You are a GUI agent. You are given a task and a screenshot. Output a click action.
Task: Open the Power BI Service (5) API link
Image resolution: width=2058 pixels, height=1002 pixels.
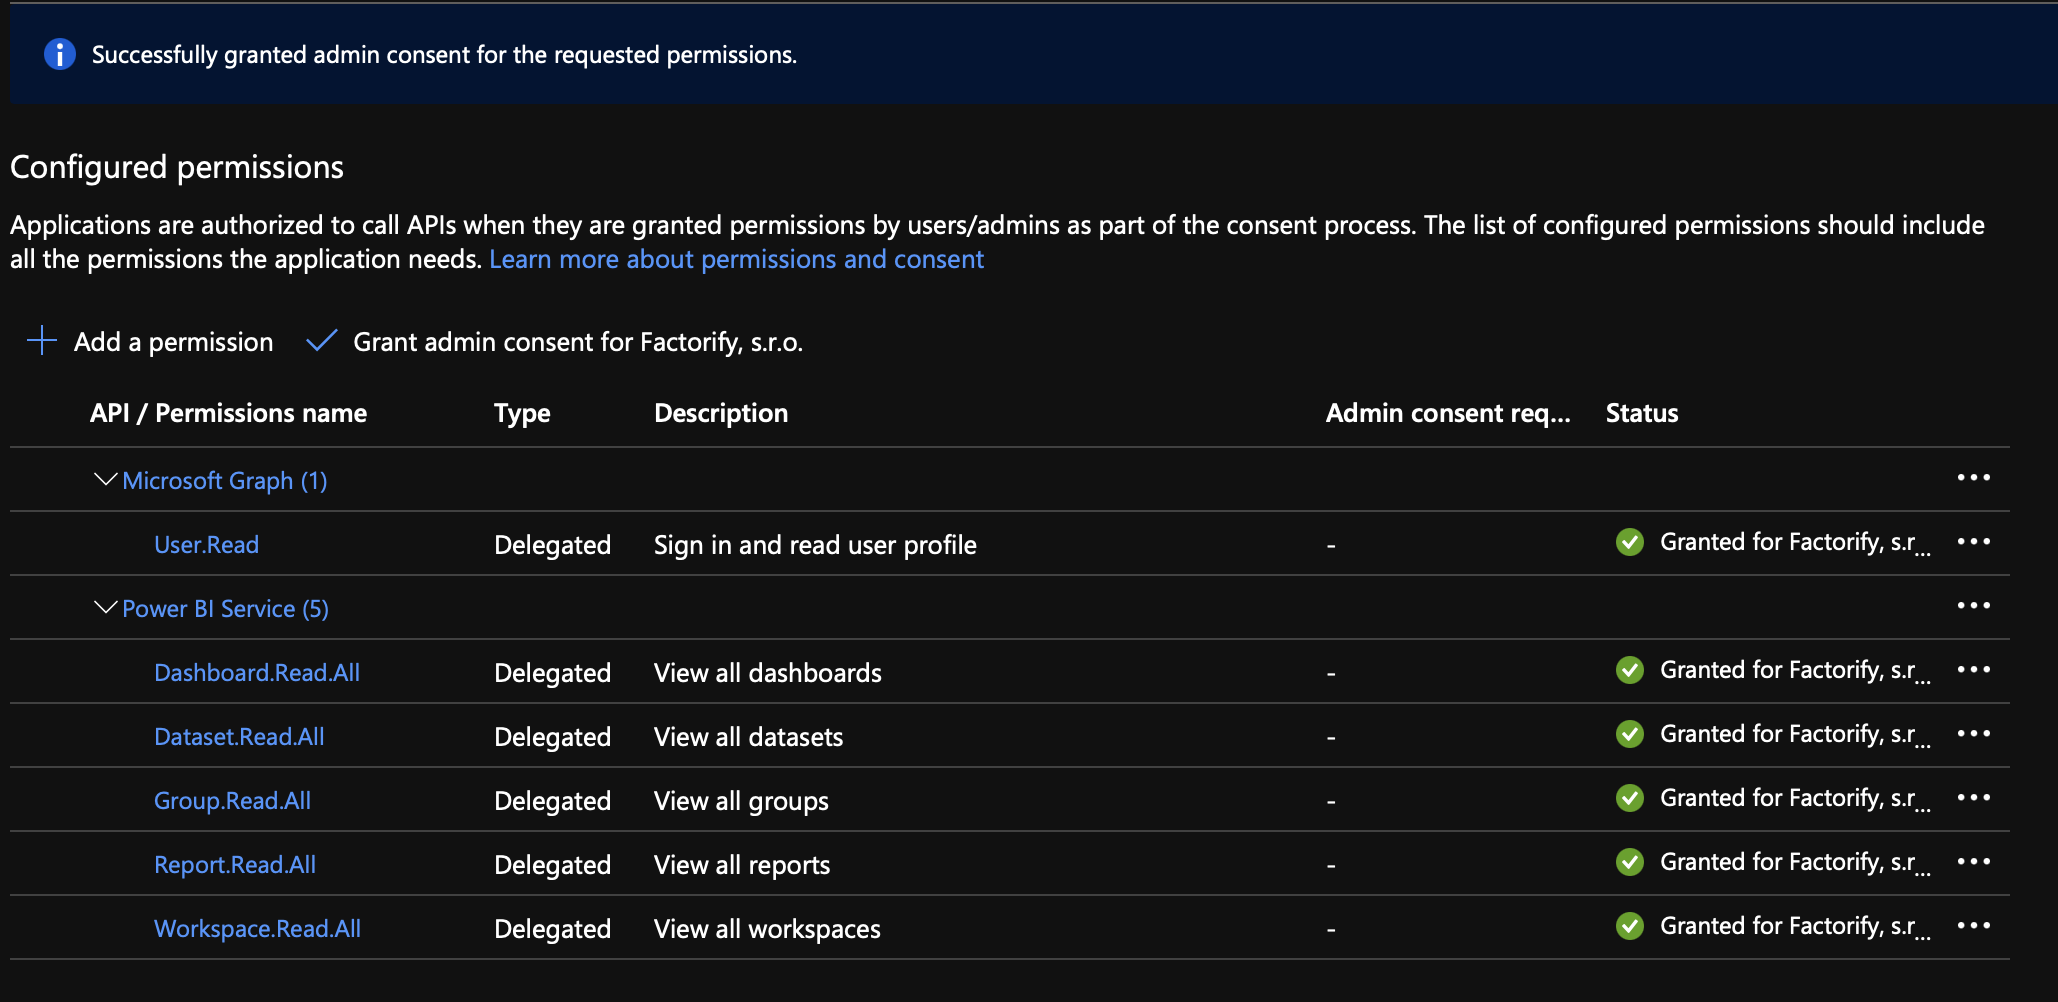coord(225,609)
